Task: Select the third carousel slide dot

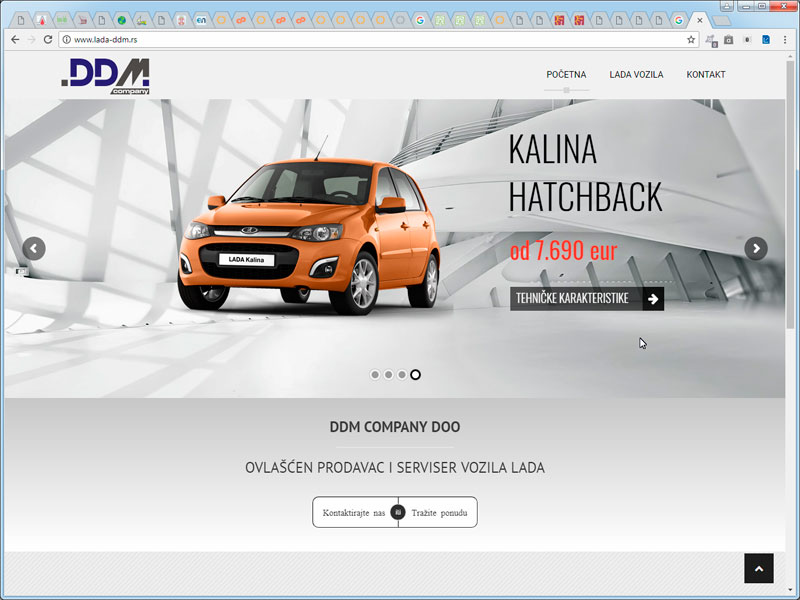Action: tap(401, 375)
